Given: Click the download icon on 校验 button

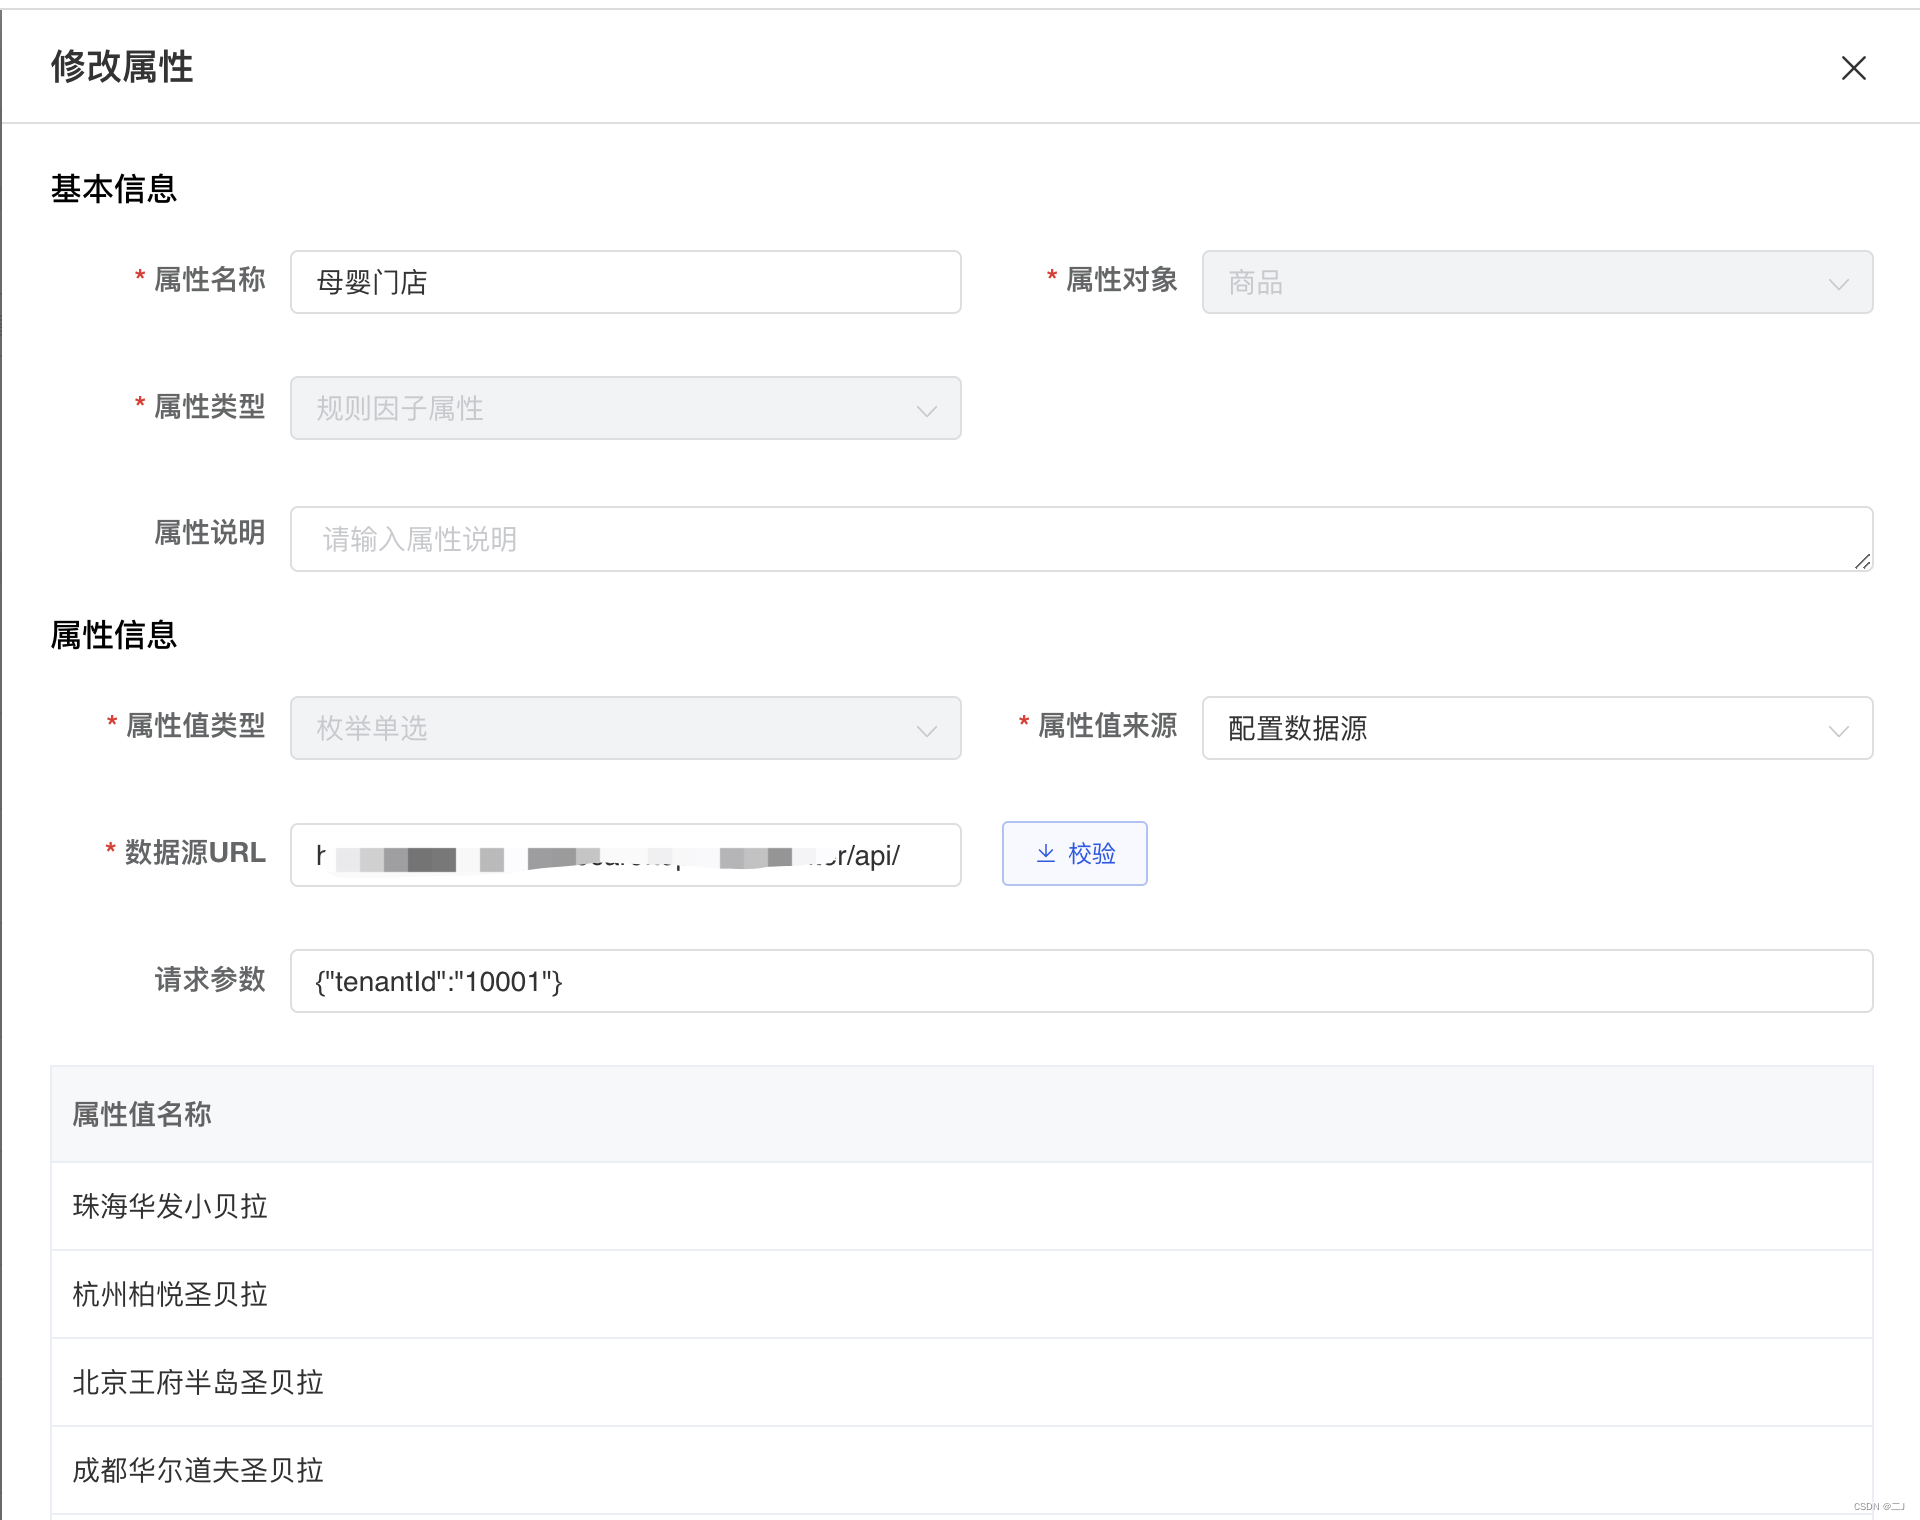Looking at the screenshot, I should coord(1045,853).
